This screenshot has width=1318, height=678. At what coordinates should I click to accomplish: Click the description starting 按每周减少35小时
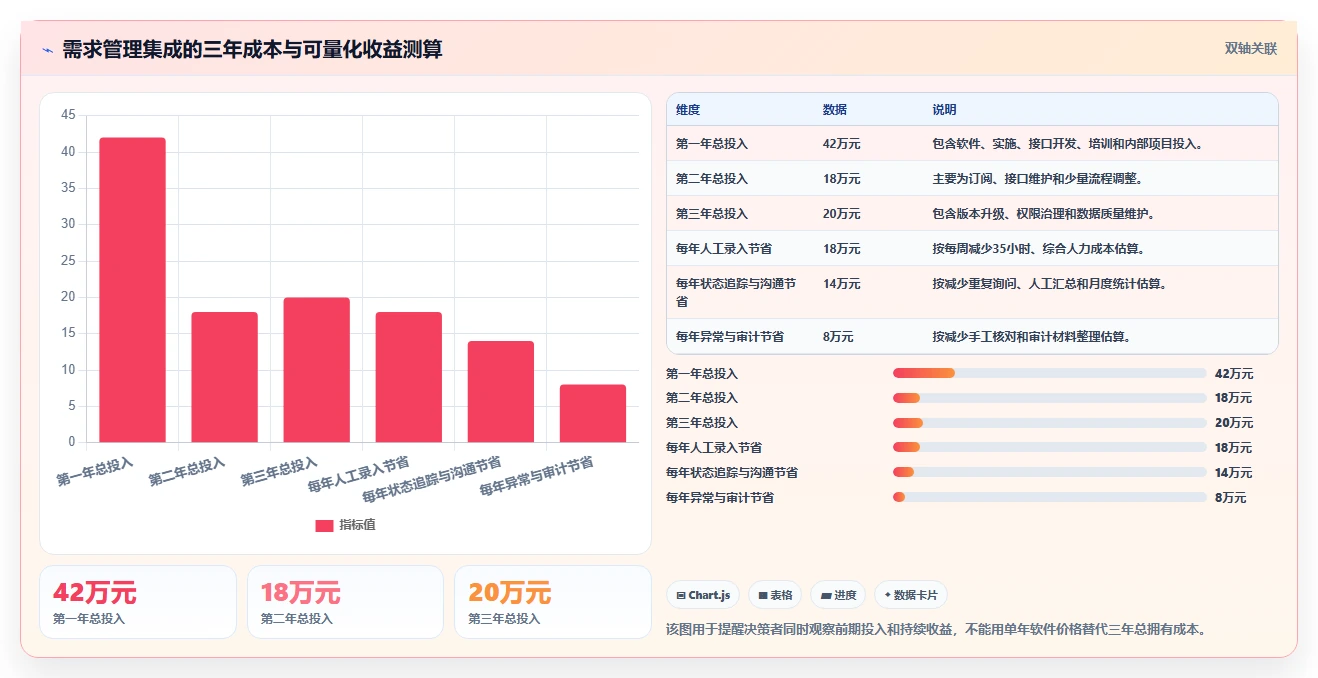coord(1039,249)
